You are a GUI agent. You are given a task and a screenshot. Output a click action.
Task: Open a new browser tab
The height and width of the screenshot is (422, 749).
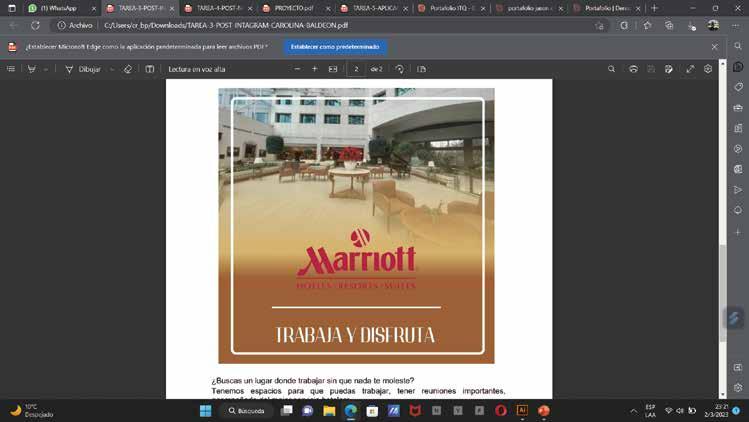[x=654, y=8]
